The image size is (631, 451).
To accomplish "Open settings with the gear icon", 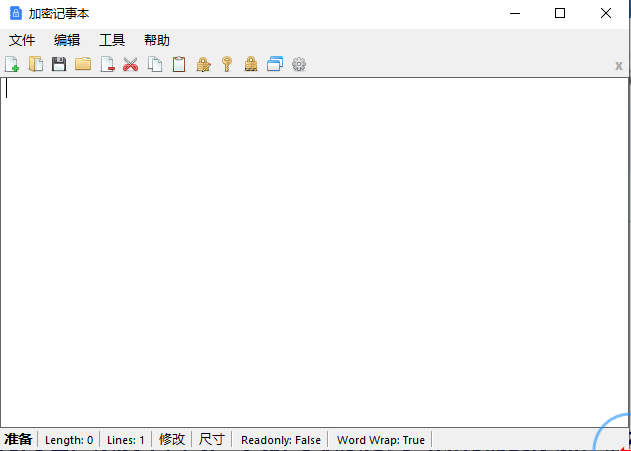I will (x=299, y=64).
